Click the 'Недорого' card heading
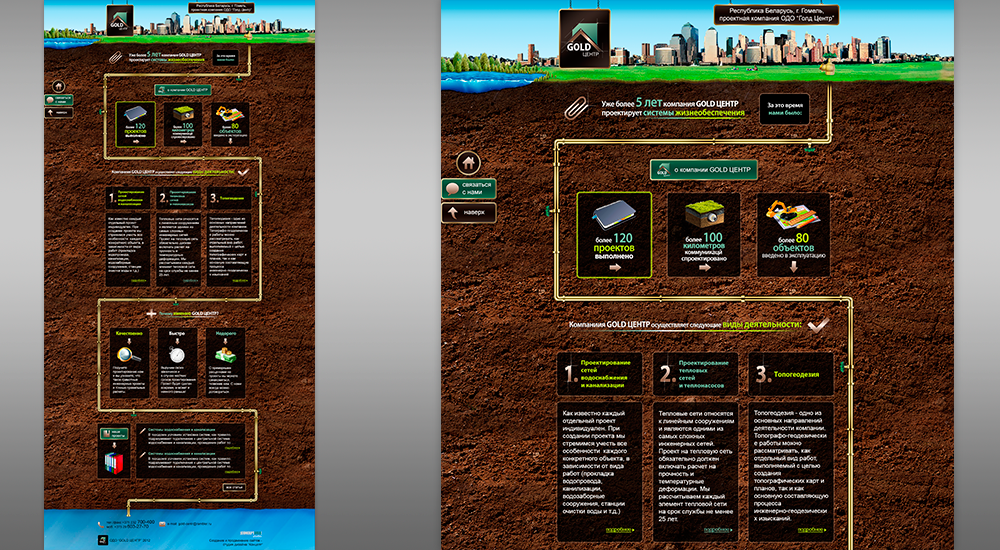 [226, 333]
